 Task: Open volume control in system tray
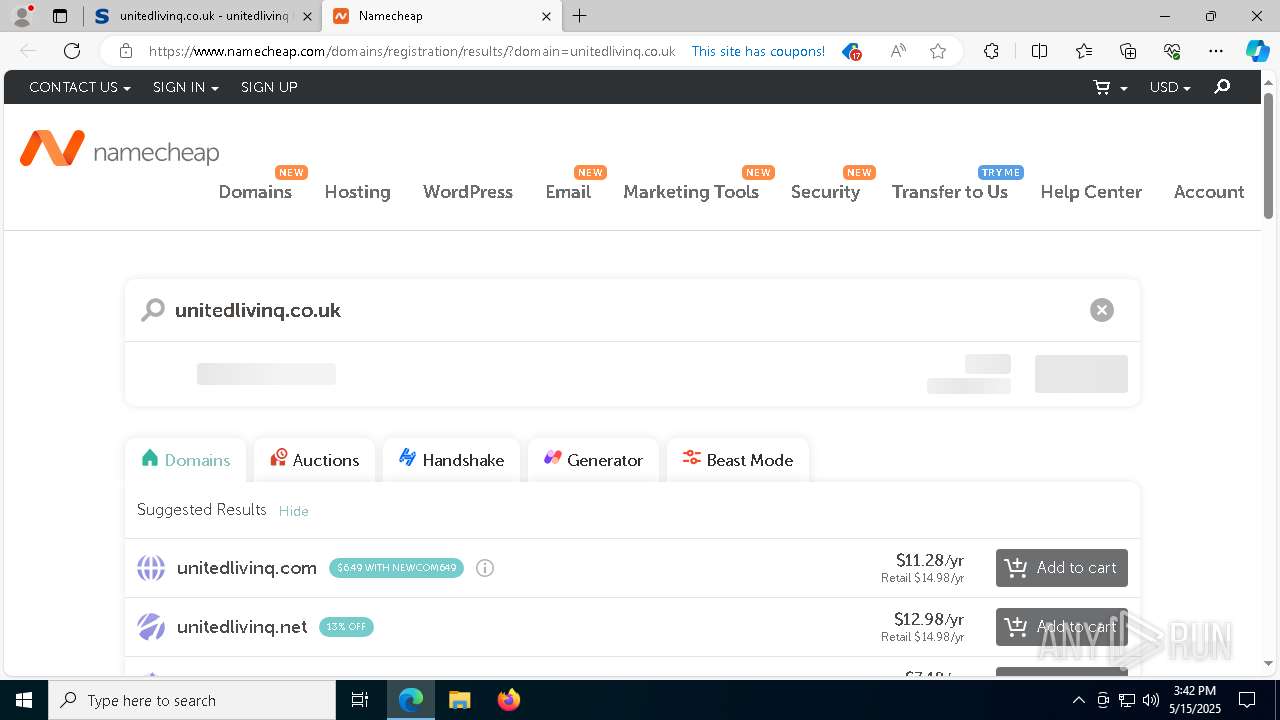pyautogui.click(x=1151, y=700)
